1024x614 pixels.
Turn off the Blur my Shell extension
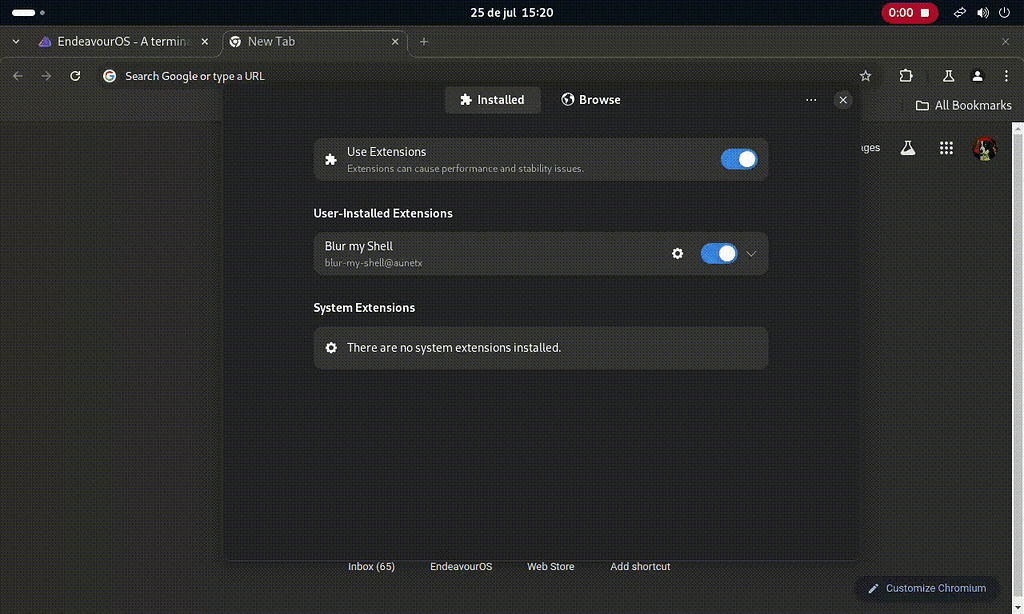click(719, 253)
